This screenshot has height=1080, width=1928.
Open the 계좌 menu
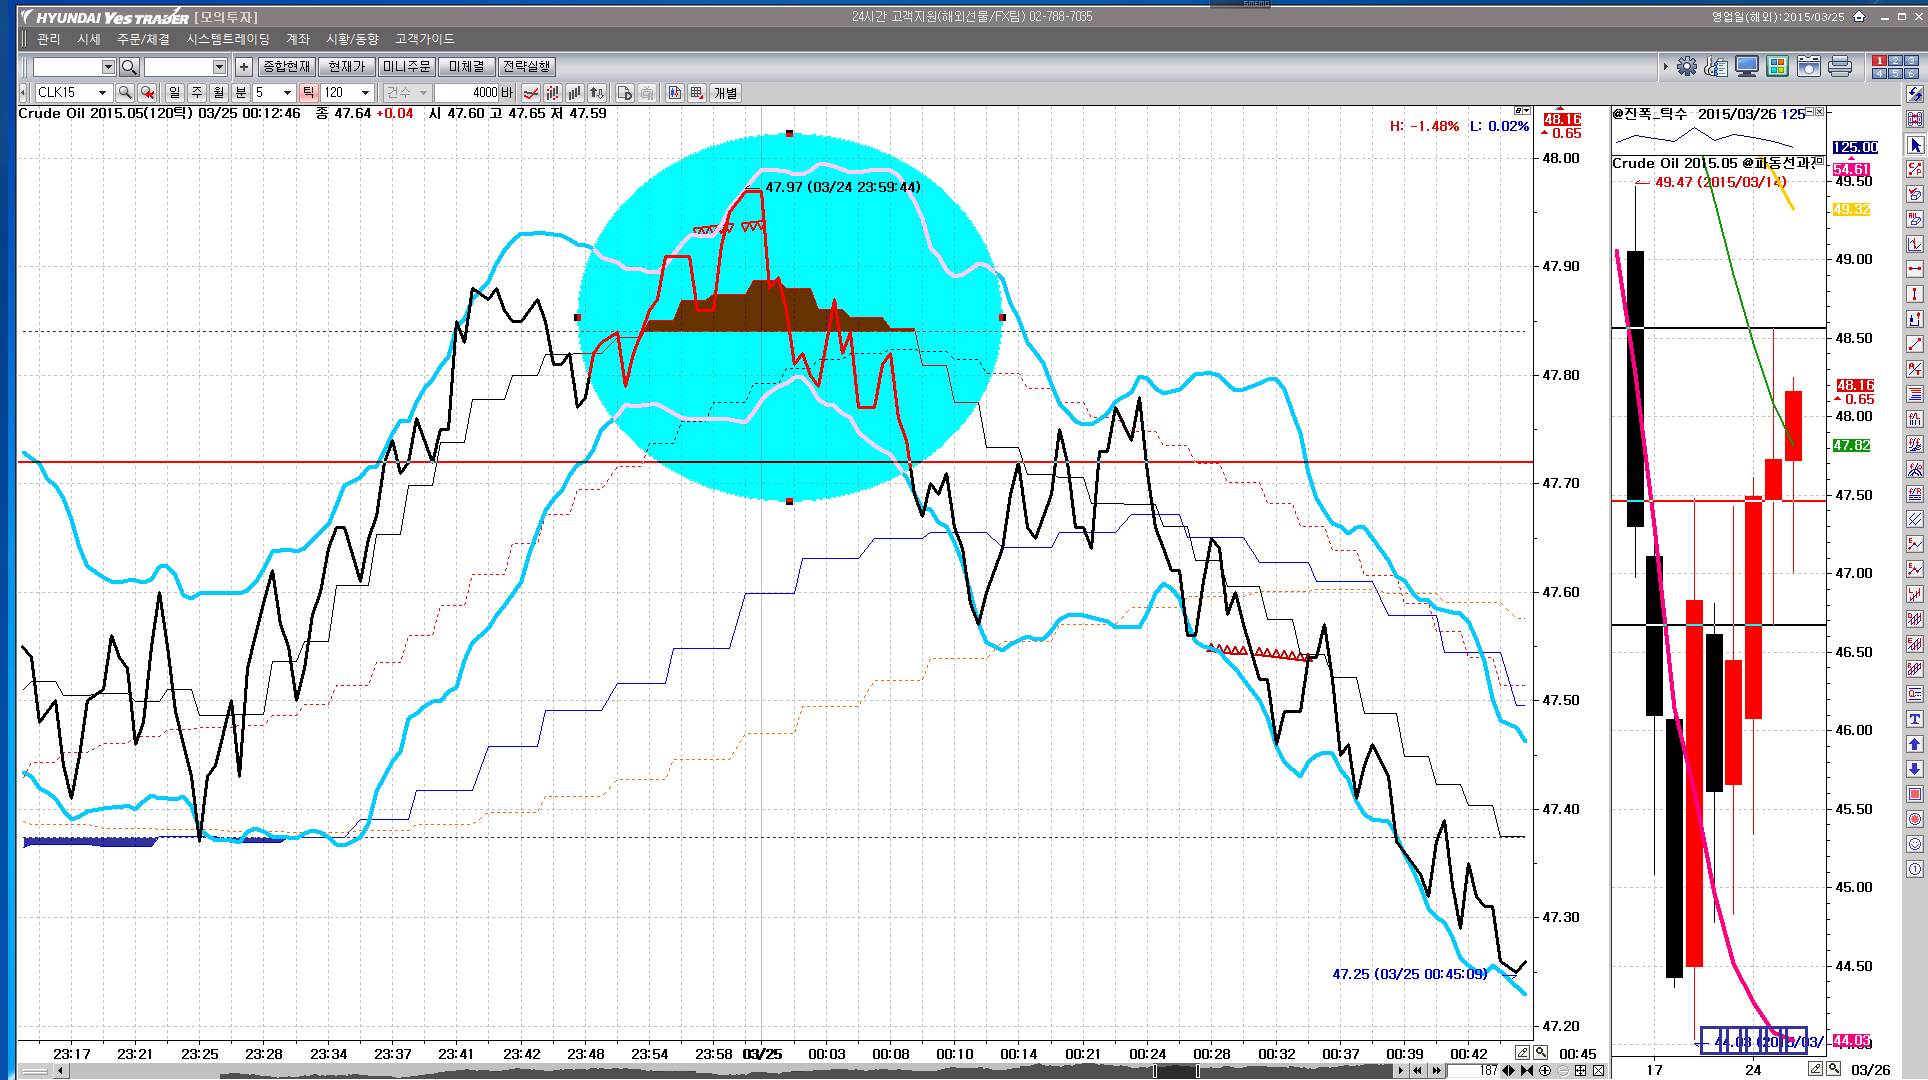click(298, 39)
